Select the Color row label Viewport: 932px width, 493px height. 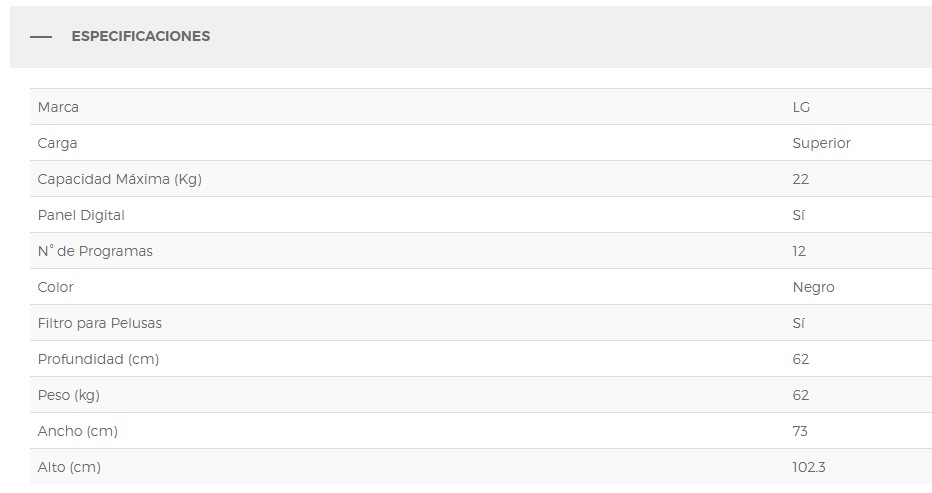coord(56,287)
